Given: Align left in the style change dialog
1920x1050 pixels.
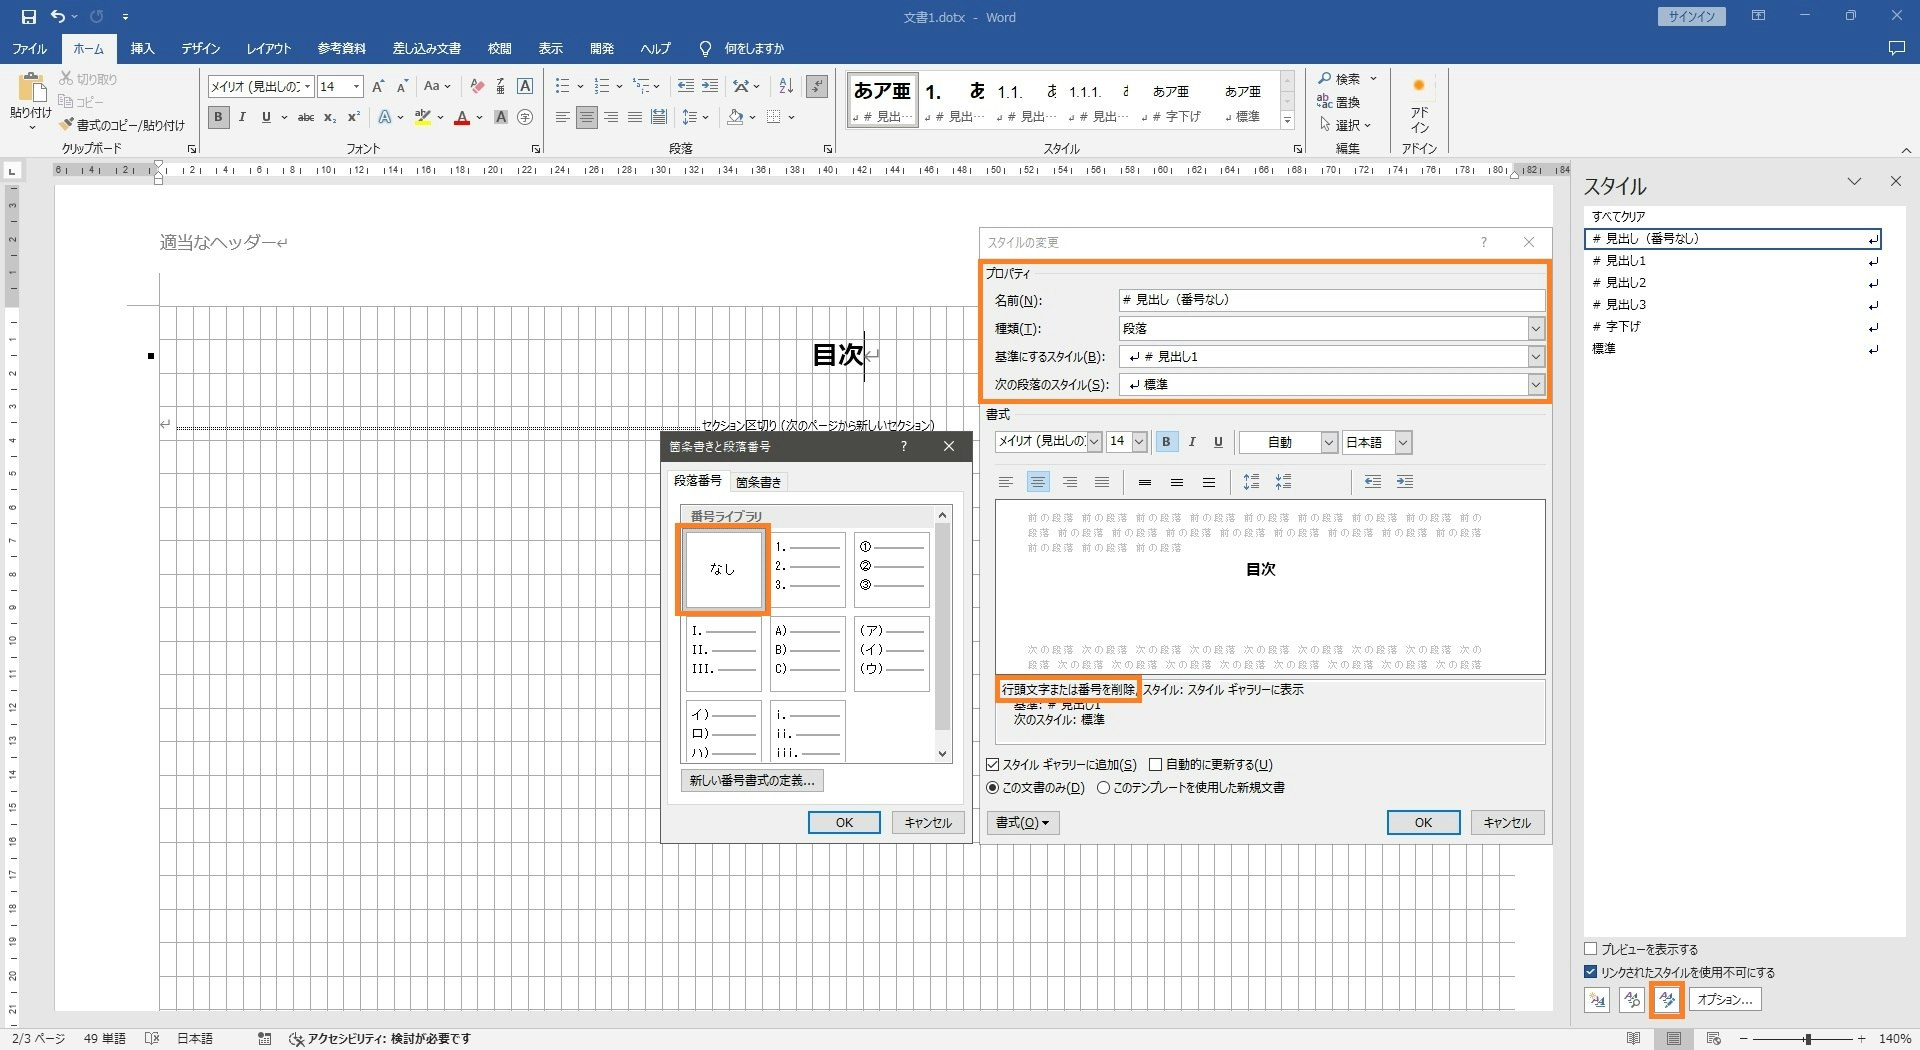Looking at the screenshot, I should click(x=1006, y=482).
